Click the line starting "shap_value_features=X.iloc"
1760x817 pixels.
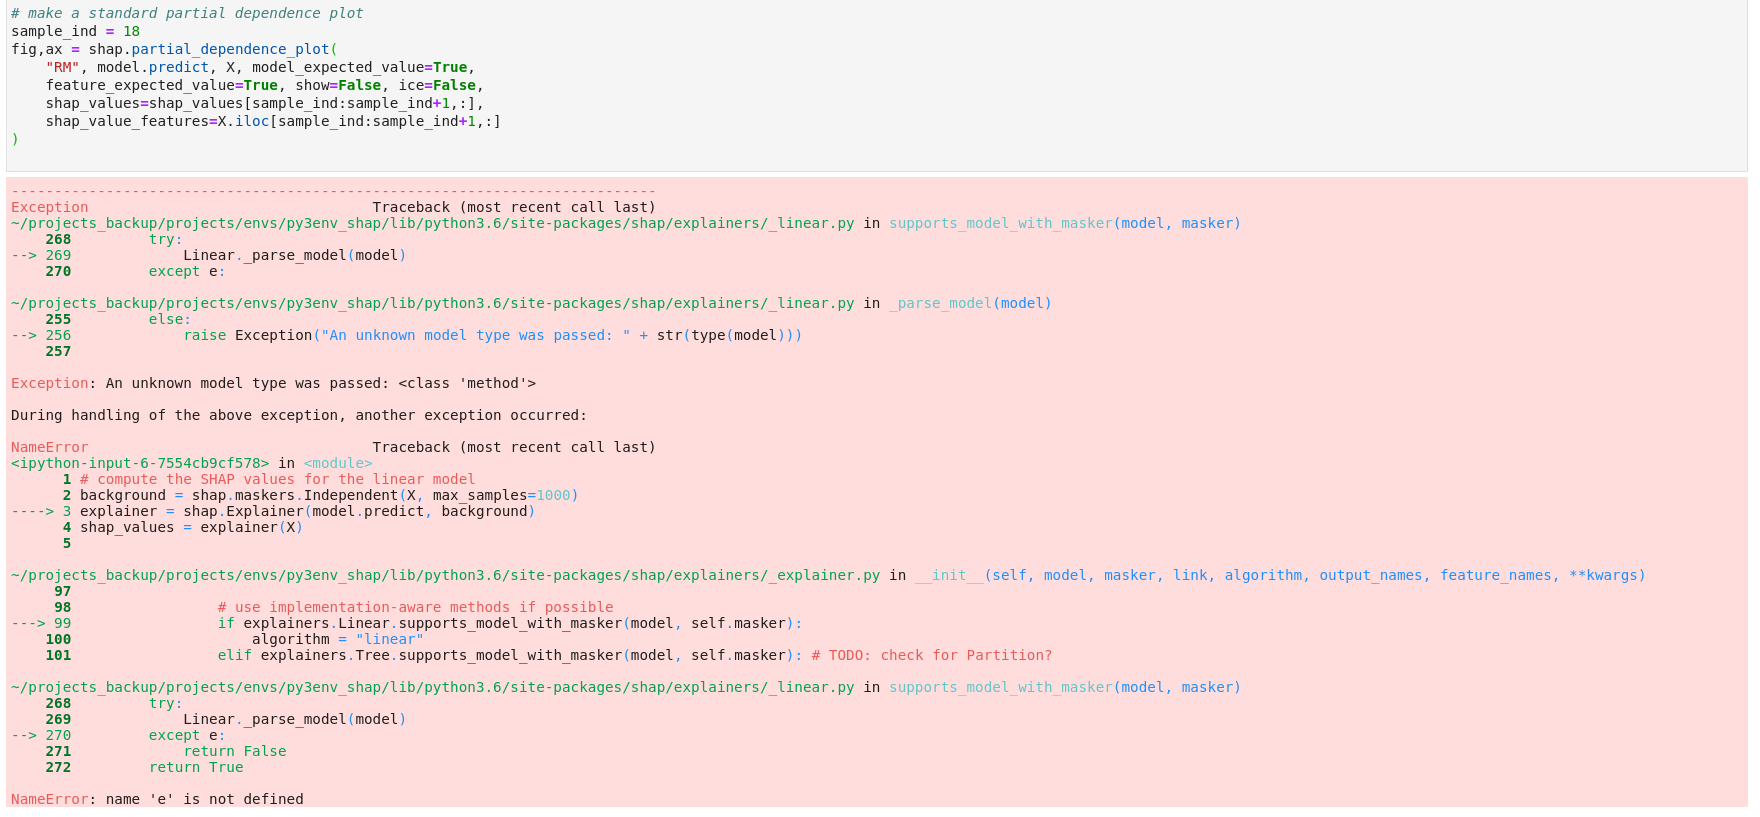click(x=273, y=122)
